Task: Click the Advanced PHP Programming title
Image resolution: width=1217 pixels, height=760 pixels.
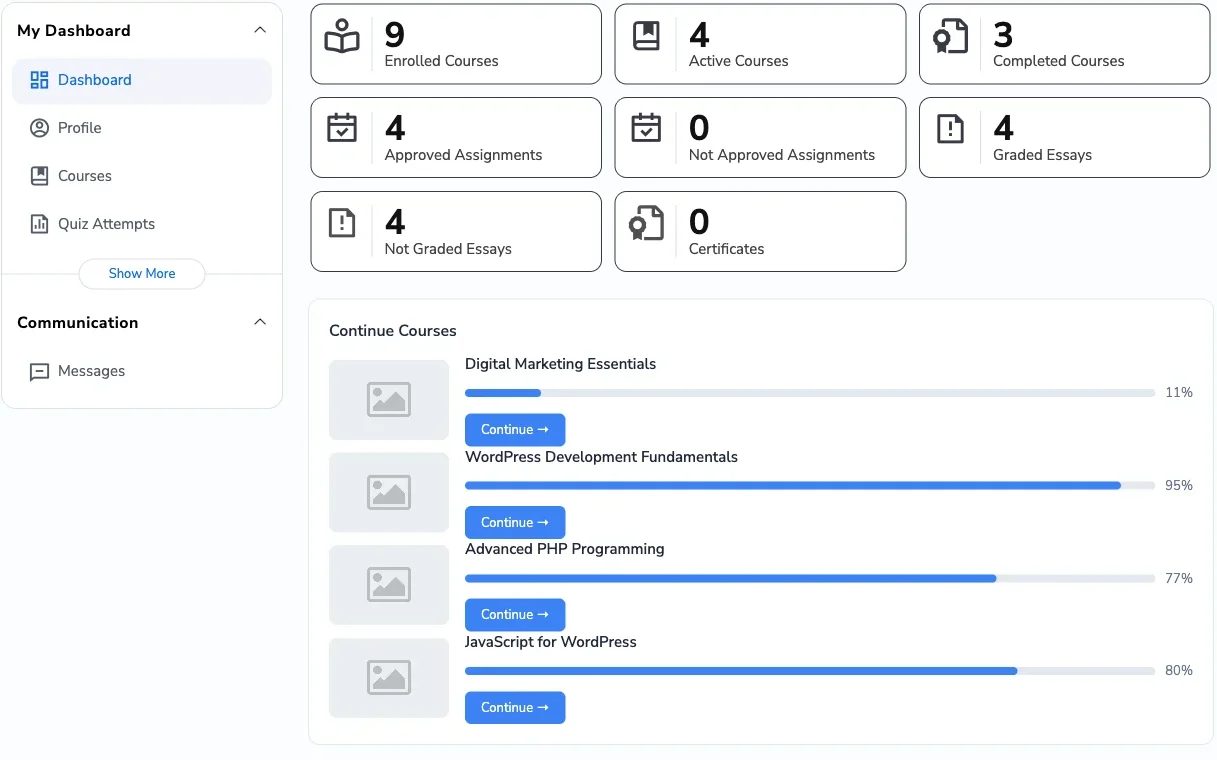Action: [x=564, y=549]
